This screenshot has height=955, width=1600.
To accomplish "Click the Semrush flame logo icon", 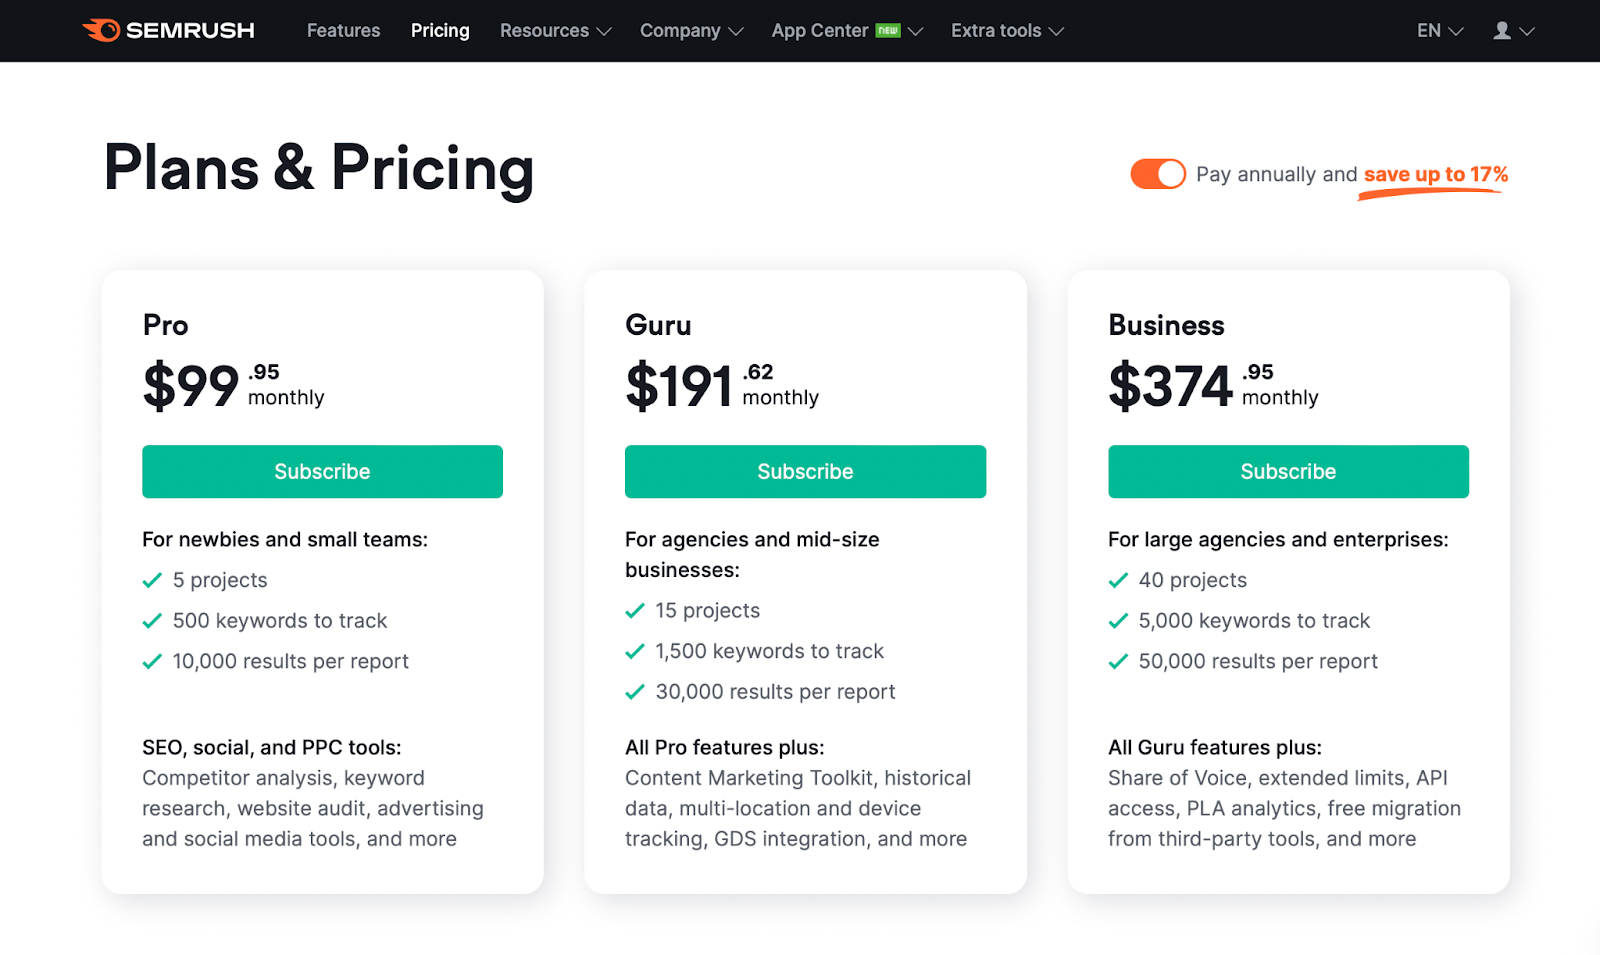I will click(102, 30).
